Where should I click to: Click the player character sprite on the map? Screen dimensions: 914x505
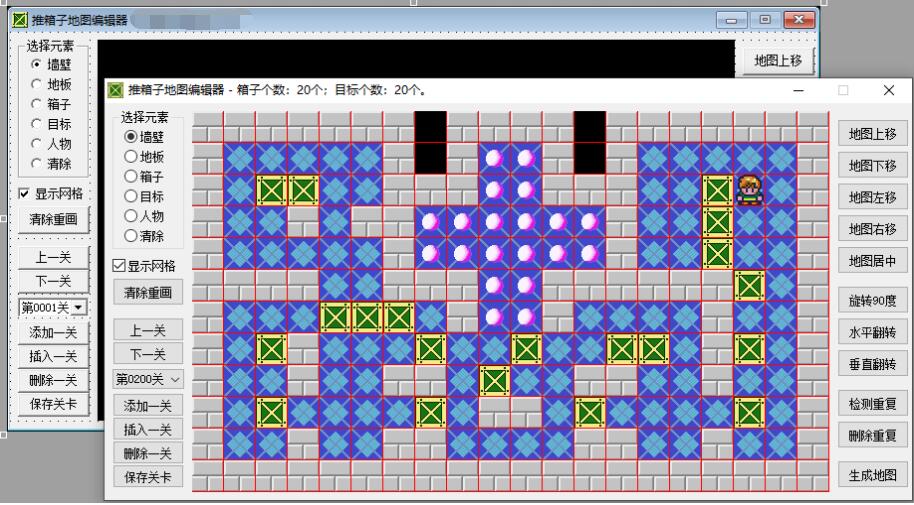tap(749, 189)
